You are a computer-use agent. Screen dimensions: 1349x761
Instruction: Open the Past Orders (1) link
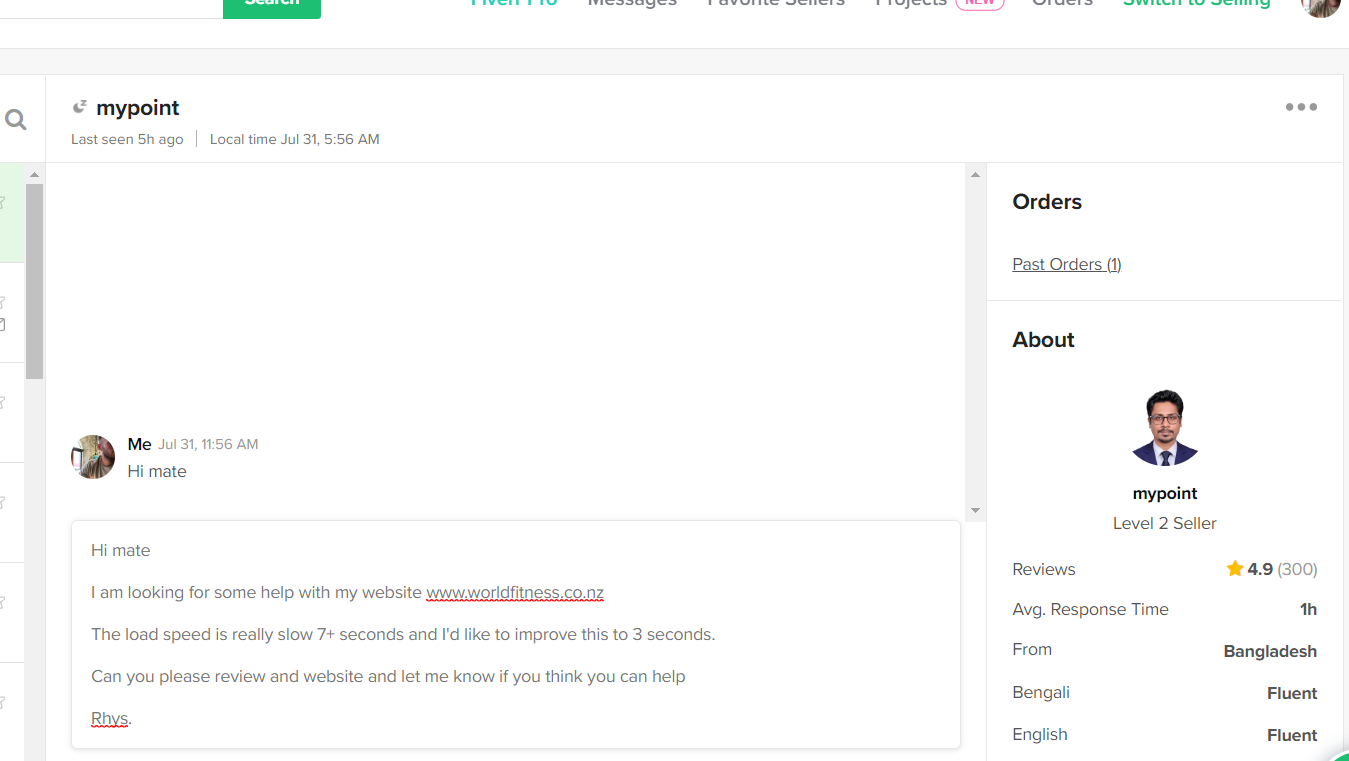tap(1067, 264)
